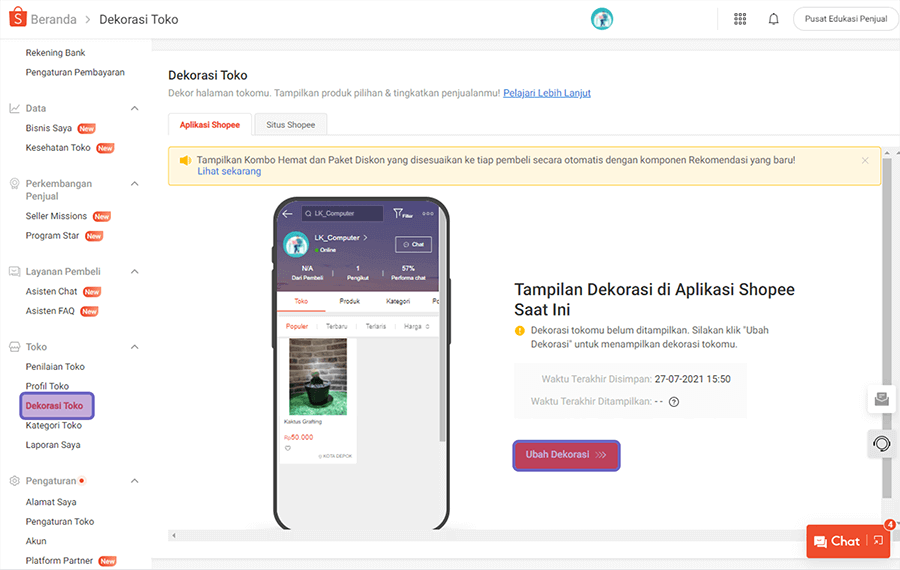Open Asisten Chat in sidebar
The width and height of the screenshot is (900, 570).
(x=51, y=291)
